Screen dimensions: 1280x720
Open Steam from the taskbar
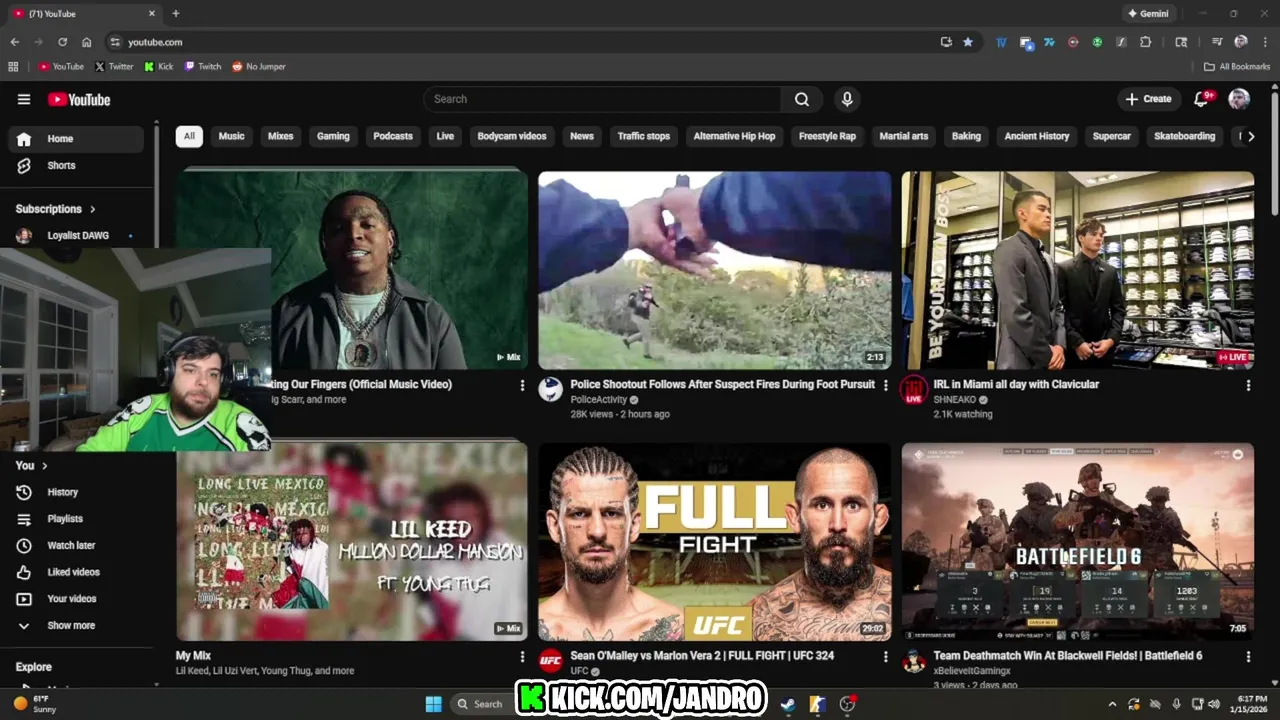(788, 704)
